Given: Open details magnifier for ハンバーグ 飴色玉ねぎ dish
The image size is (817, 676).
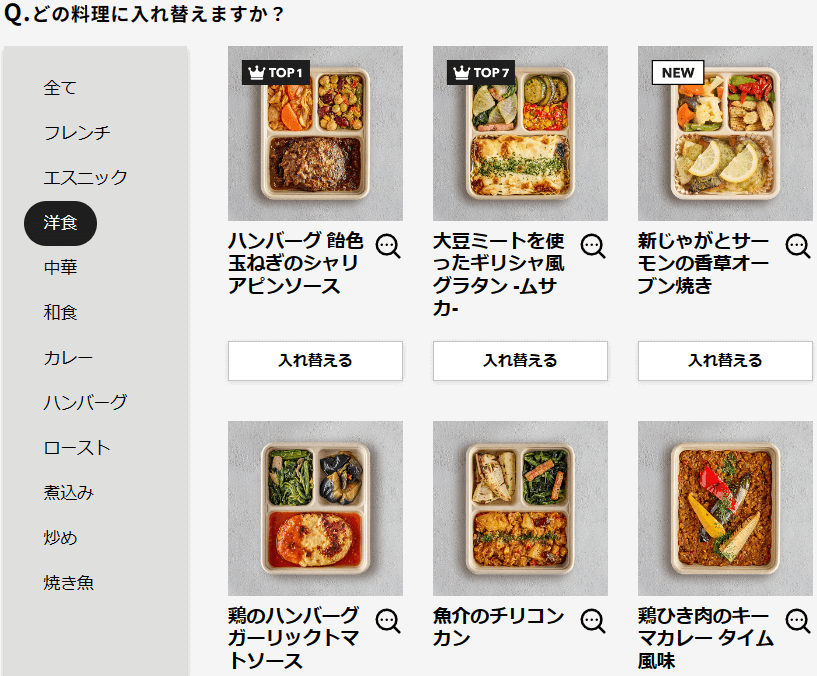Looking at the screenshot, I should pyautogui.click(x=388, y=246).
